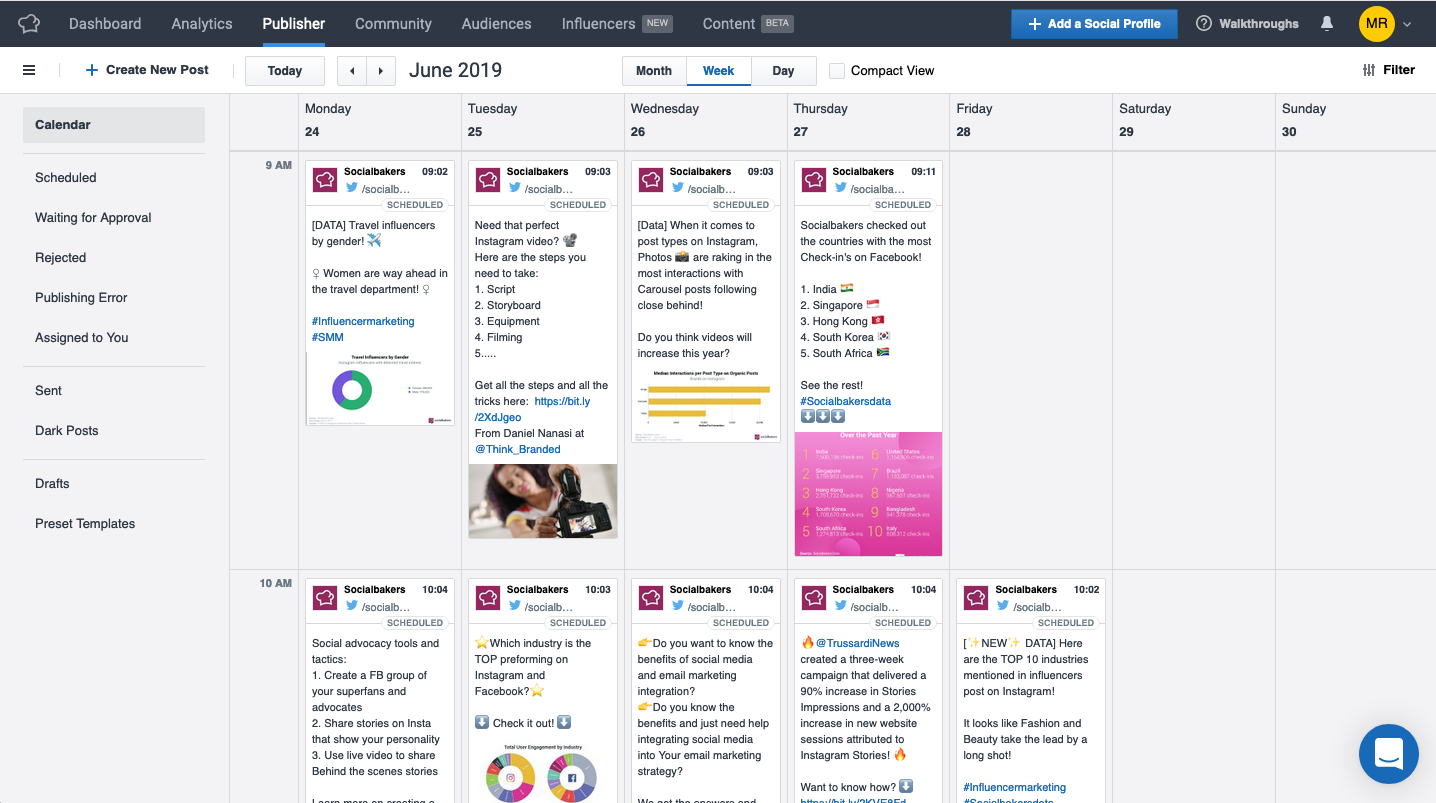Click Twitter icon on Wednesday 10:04 post
The width and height of the screenshot is (1436, 803).
(x=678, y=606)
